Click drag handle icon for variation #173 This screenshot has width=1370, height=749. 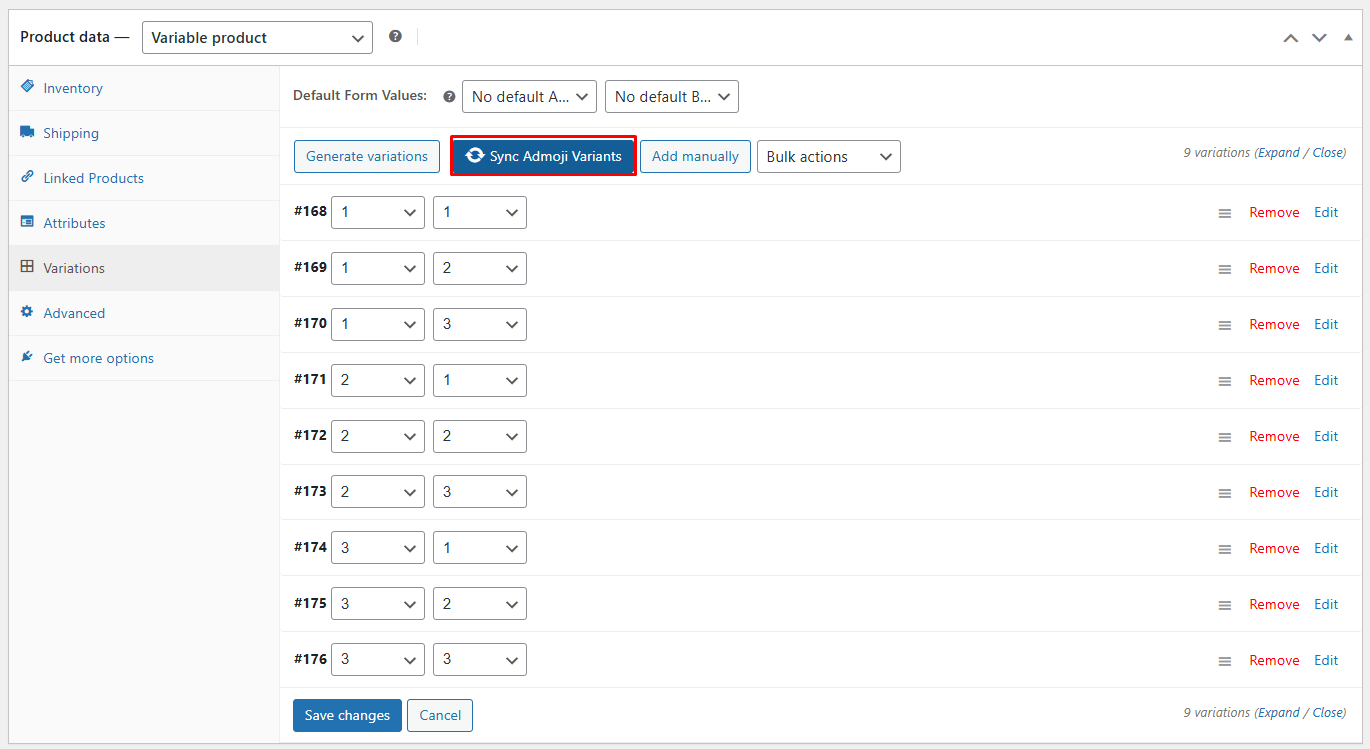(1225, 493)
